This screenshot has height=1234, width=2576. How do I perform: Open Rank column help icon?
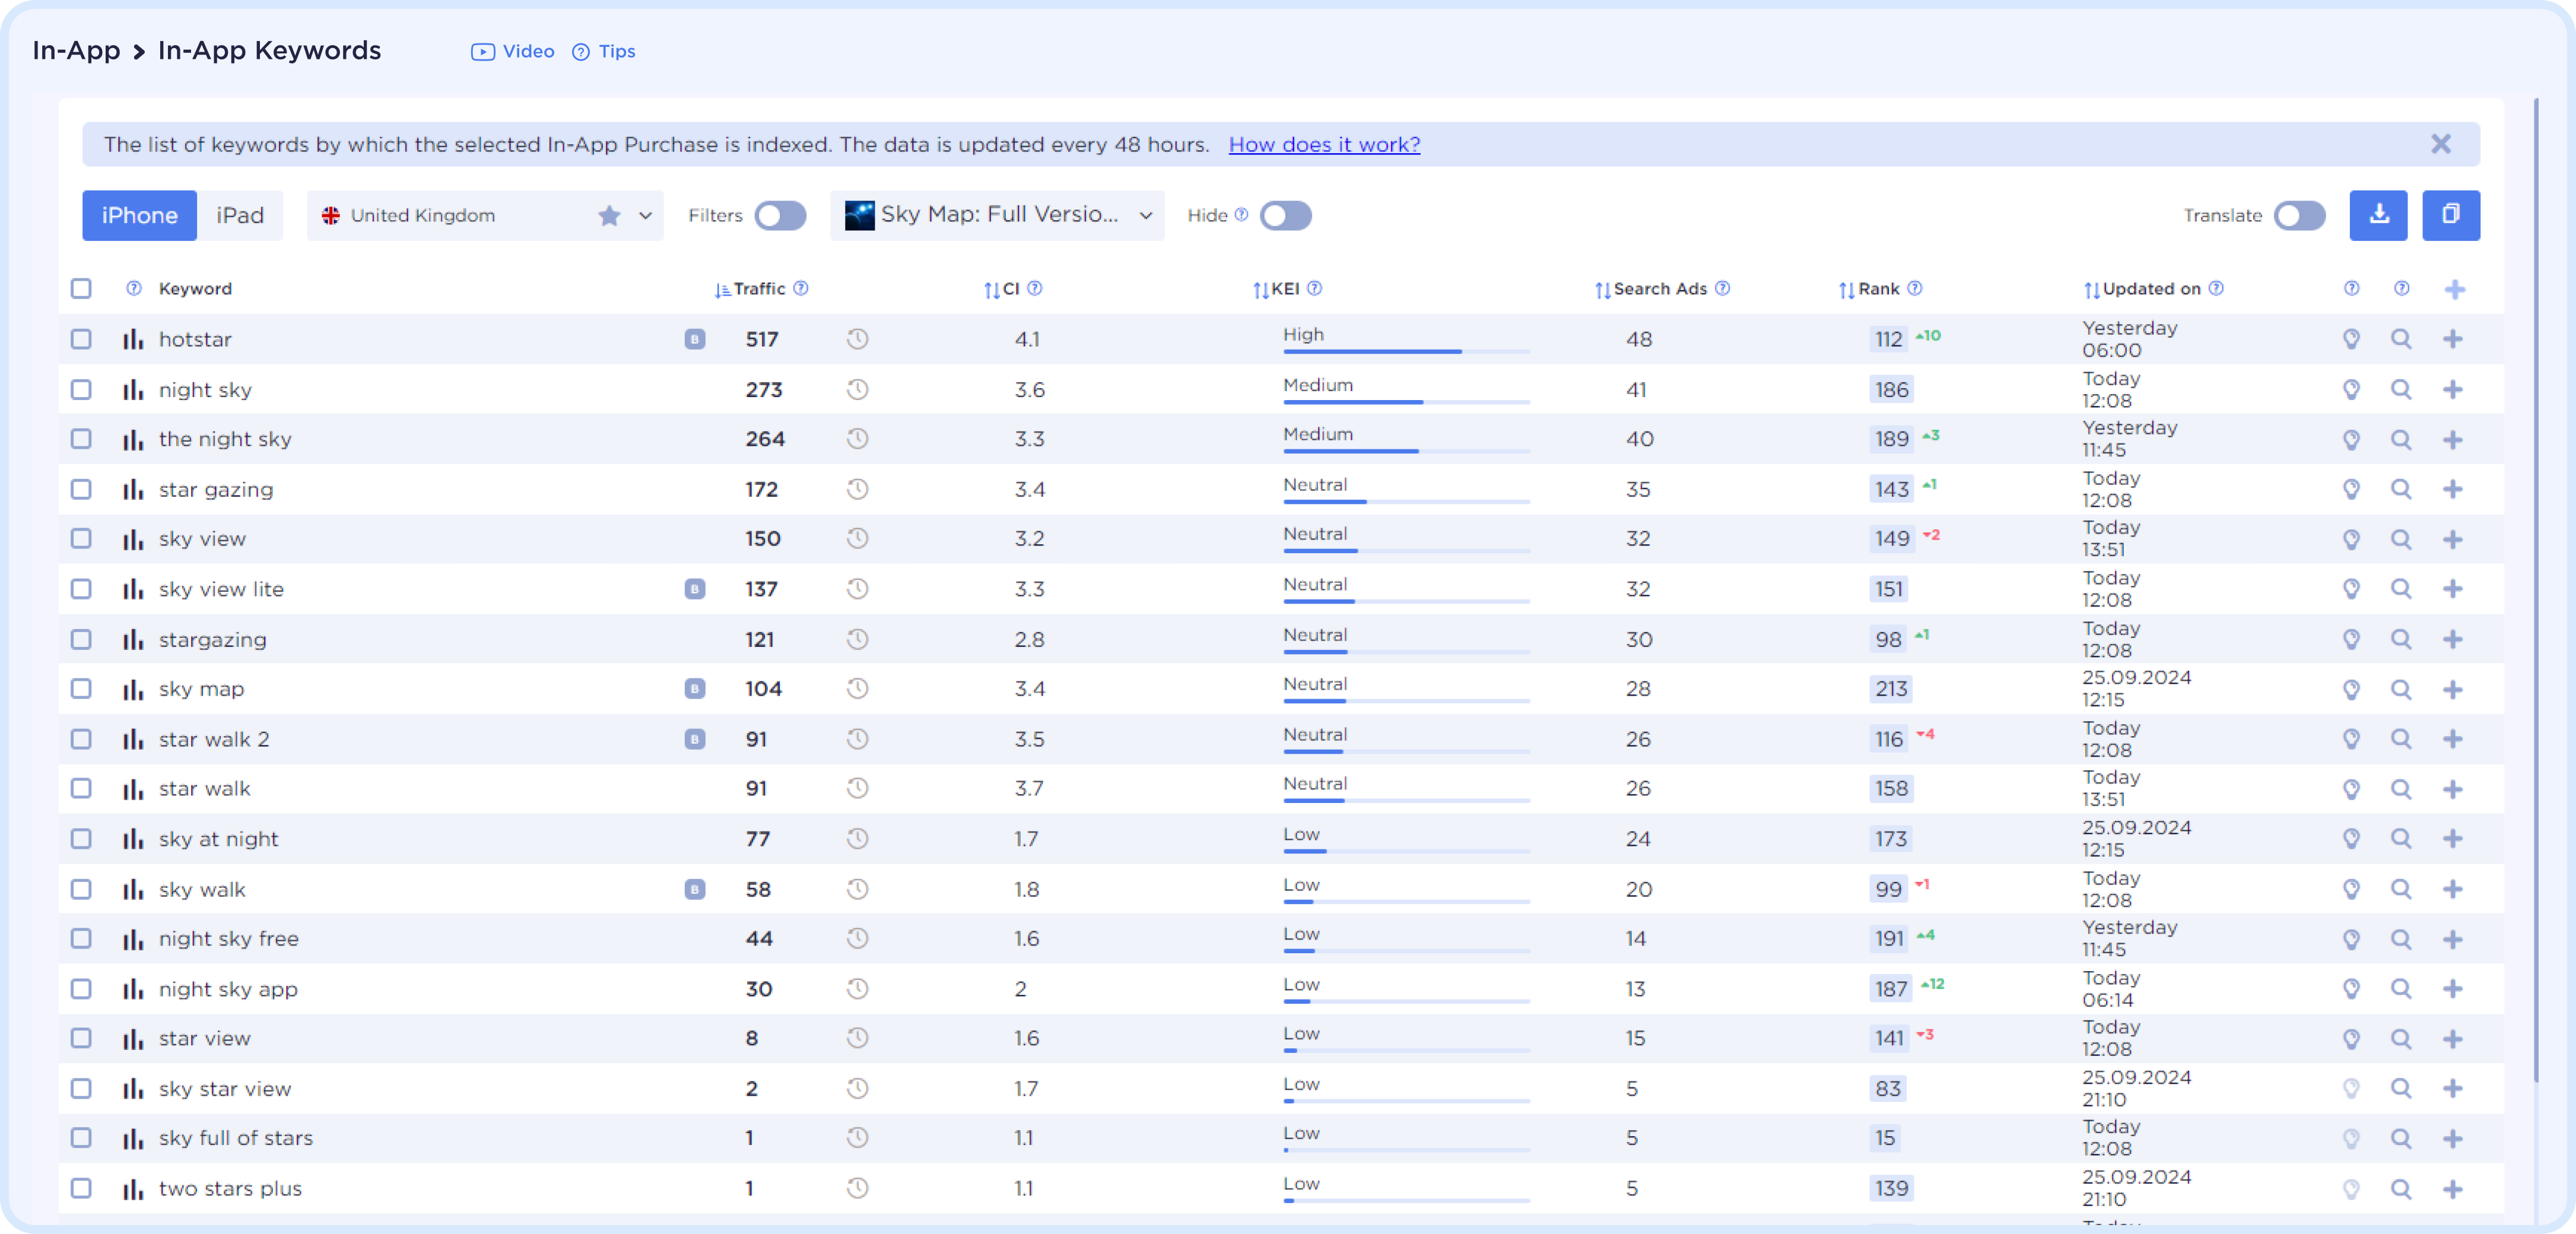(1914, 288)
